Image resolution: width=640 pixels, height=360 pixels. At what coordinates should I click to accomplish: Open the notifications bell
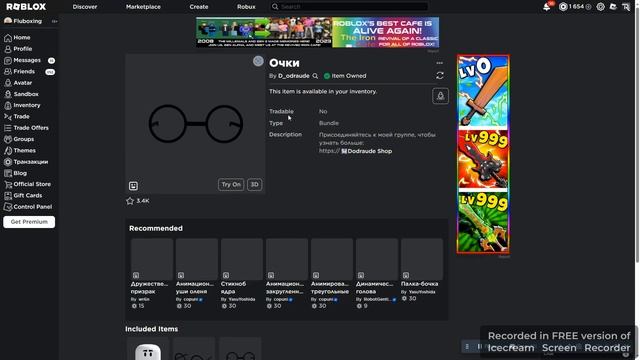pos(547,7)
